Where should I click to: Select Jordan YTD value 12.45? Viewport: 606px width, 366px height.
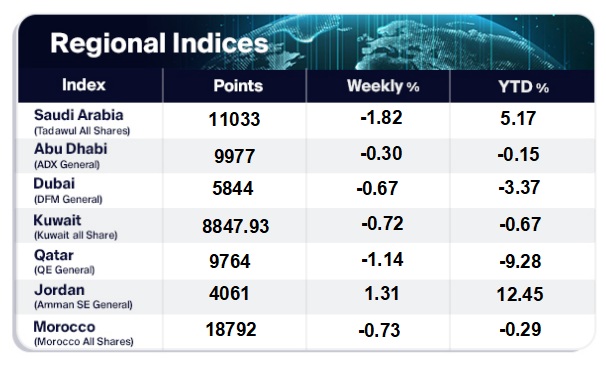point(520,294)
